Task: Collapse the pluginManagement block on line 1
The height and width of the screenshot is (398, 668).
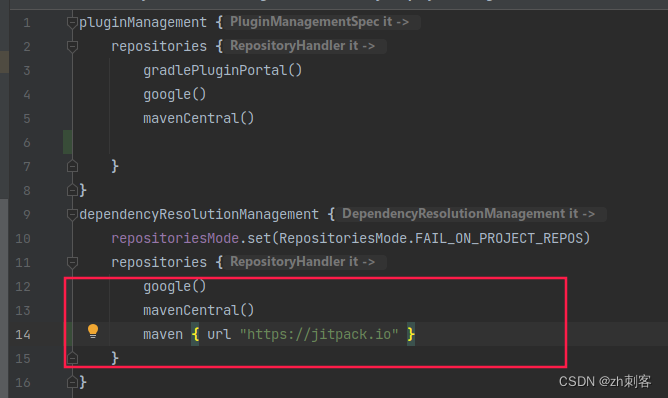Action: pos(72,22)
